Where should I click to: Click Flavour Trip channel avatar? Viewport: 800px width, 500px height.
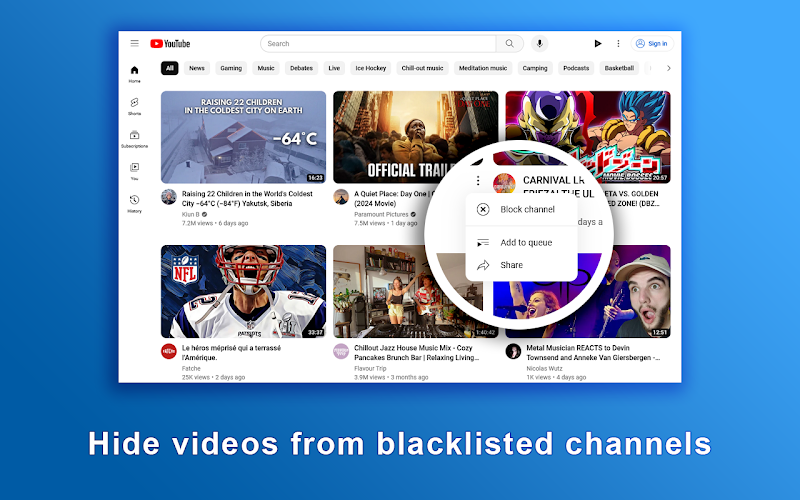pos(341,351)
